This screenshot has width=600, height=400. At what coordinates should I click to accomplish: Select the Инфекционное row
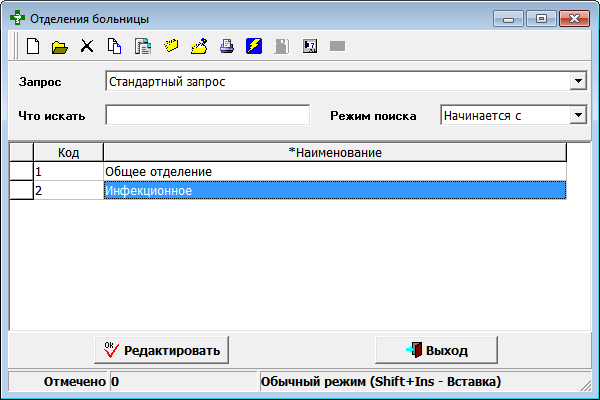335,190
